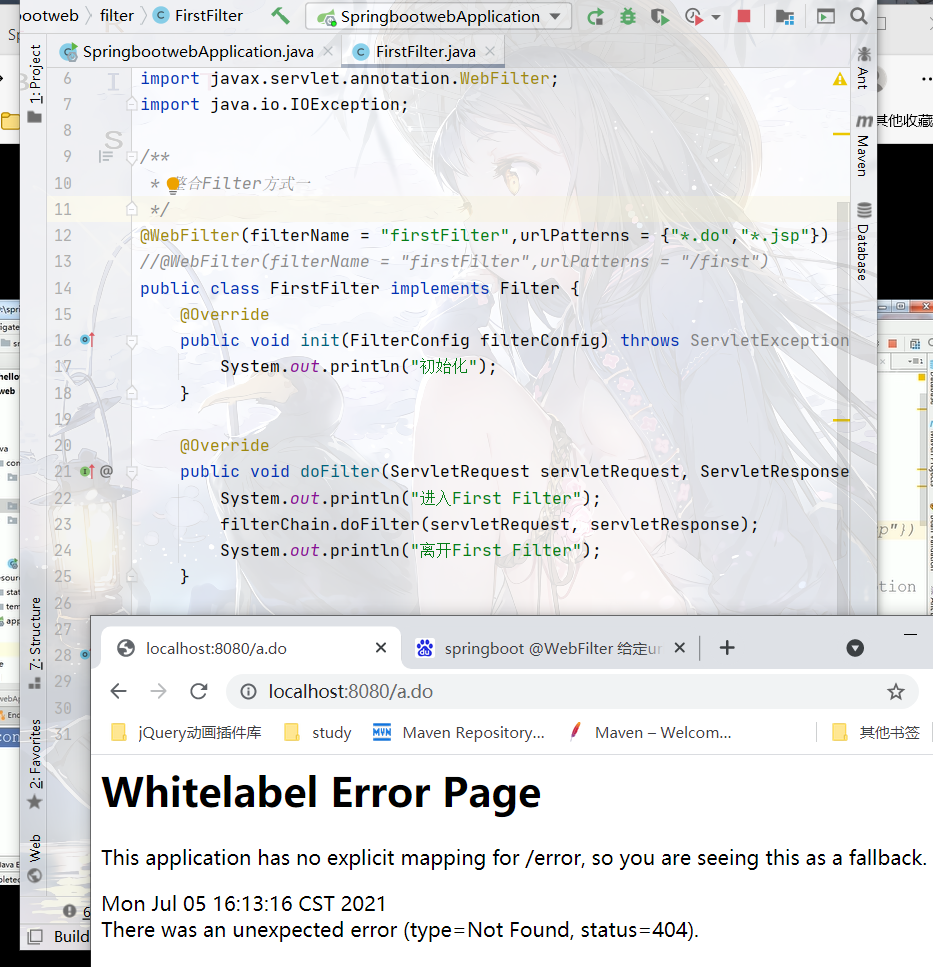Click the Whitelabel Error Page heading
The height and width of the screenshot is (967, 933).
click(x=321, y=792)
